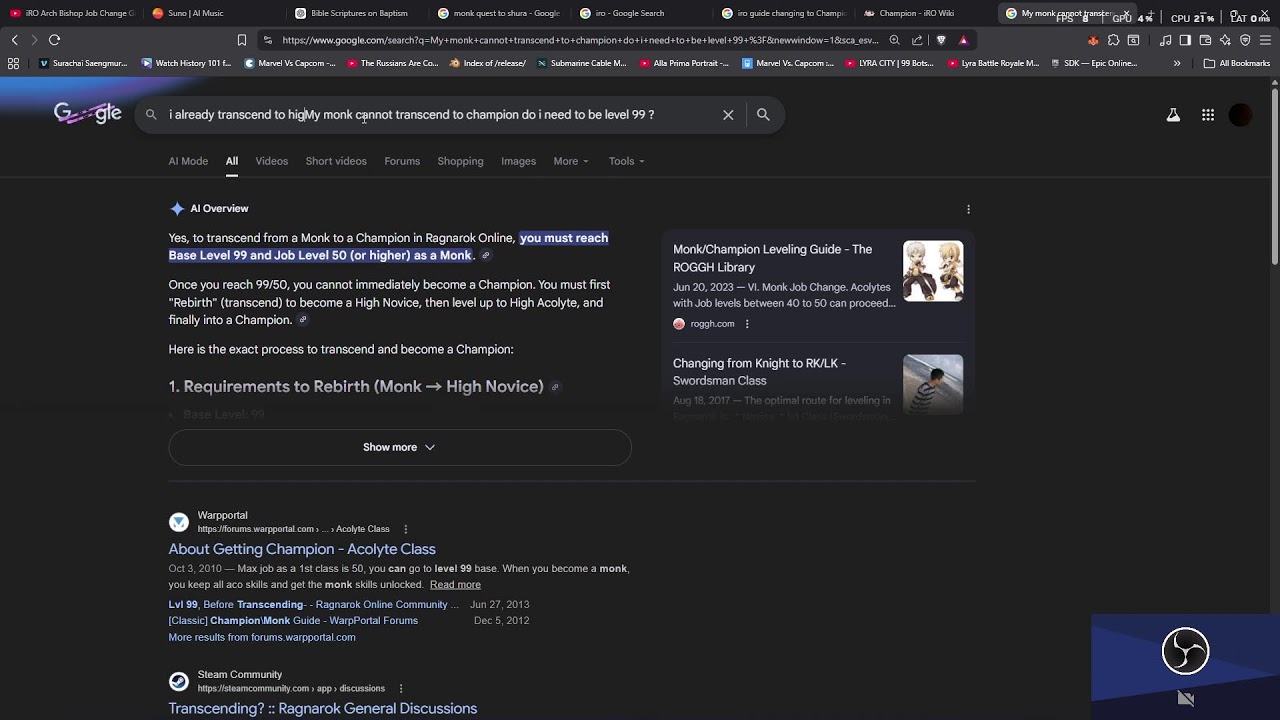
Task: Open Transcending? Ragnarok General Discussions result
Action: click(323, 708)
